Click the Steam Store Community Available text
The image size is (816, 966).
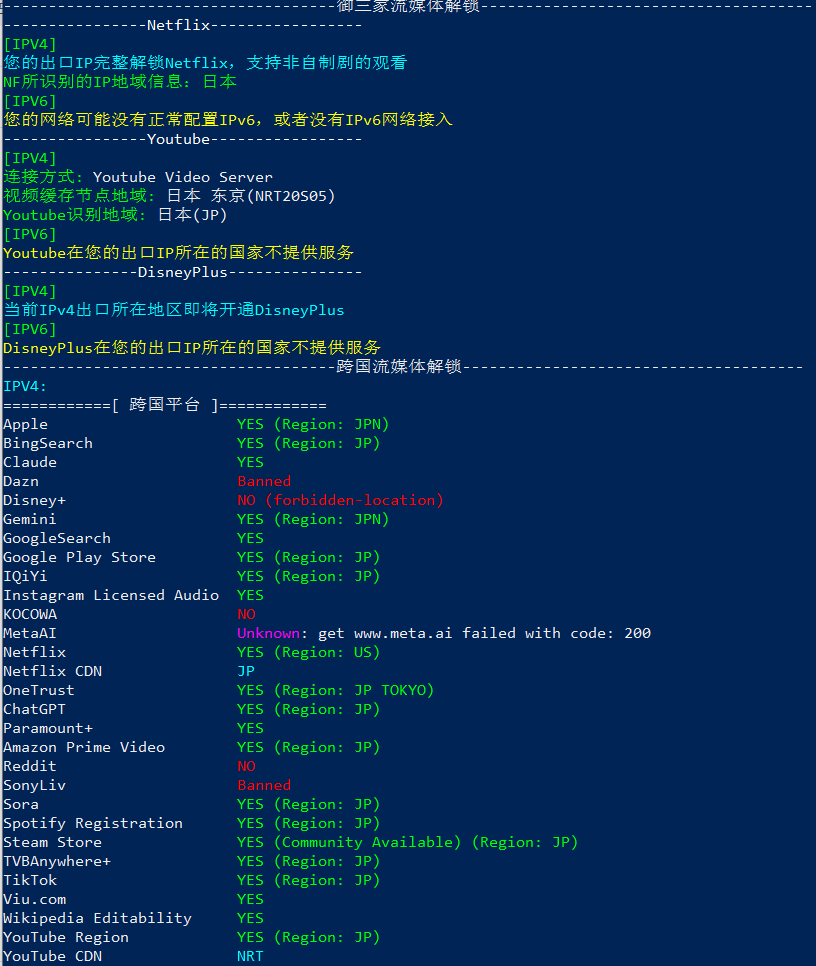coord(367,842)
